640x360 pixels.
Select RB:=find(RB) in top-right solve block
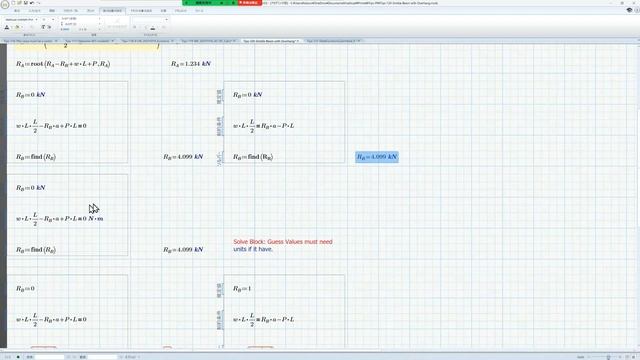[253, 157]
